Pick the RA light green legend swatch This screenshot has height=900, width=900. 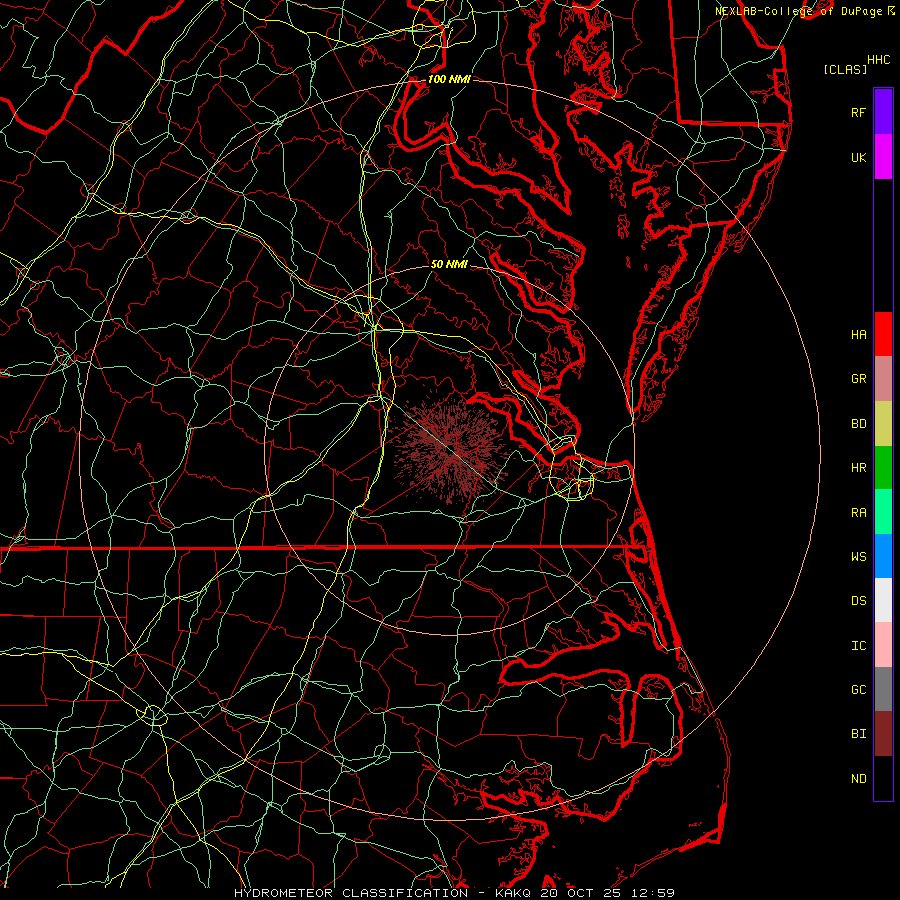pyautogui.click(x=883, y=512)
